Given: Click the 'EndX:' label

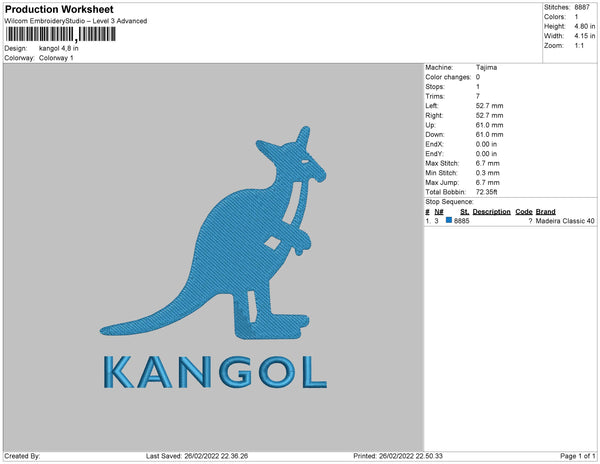Looking at the screenshot, I should (434, 144).
